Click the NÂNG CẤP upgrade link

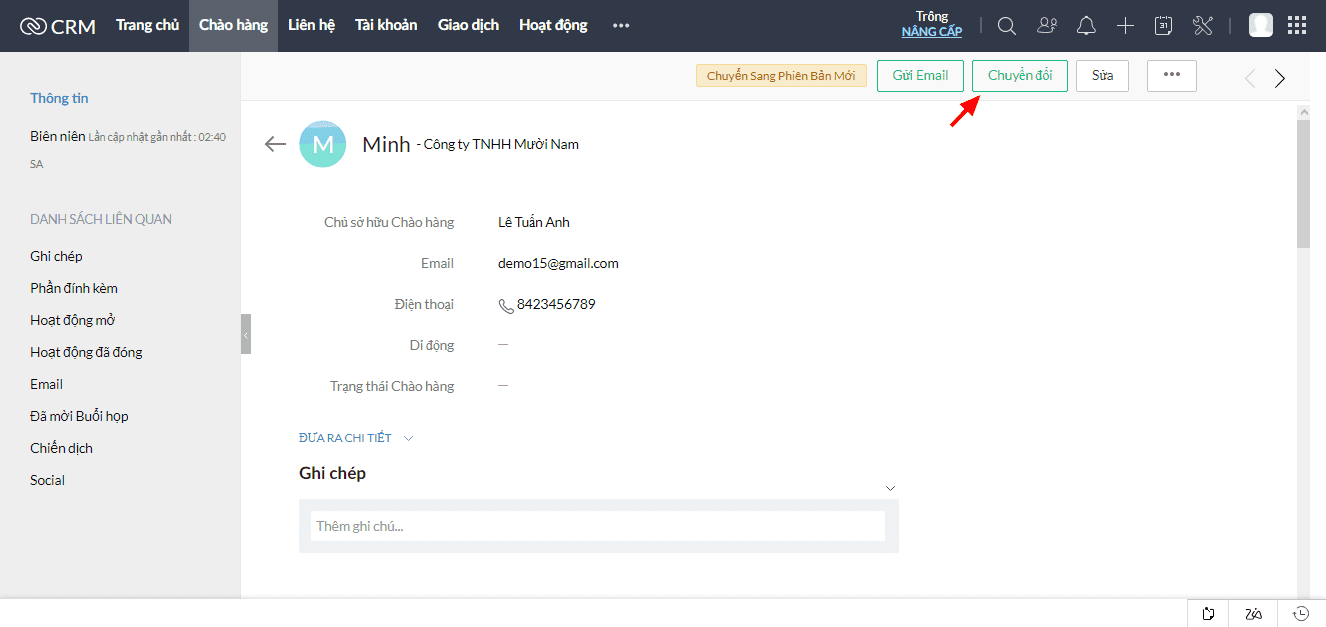click(x=931, y=32)
